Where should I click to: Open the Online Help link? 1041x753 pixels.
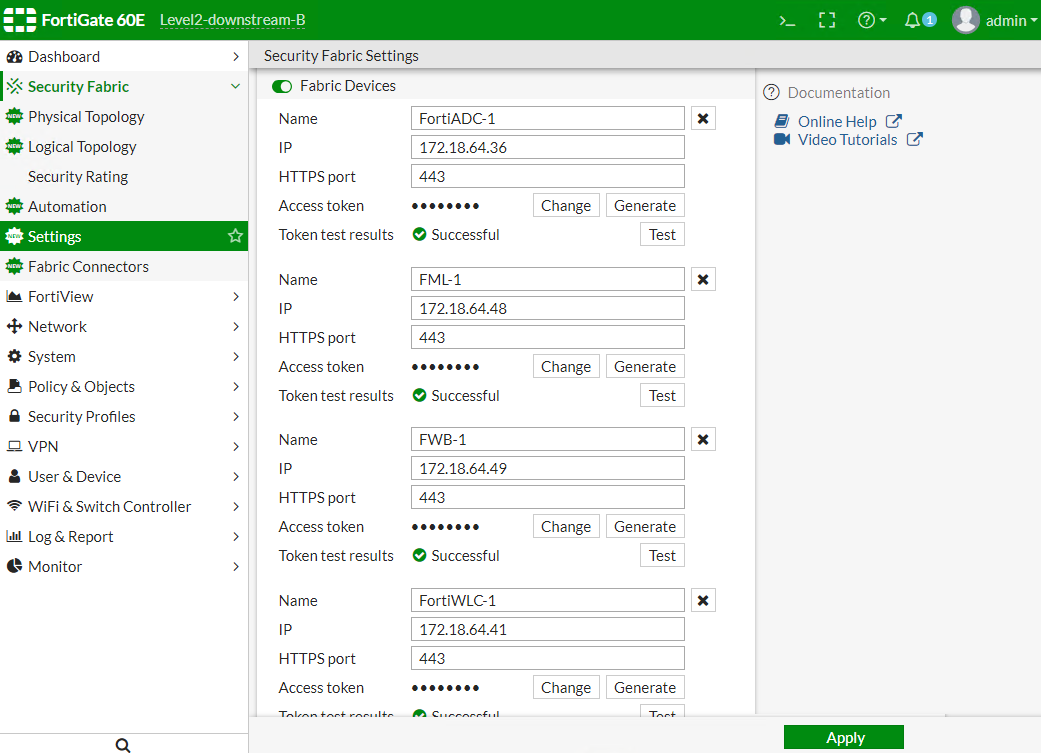click(837, 122)
